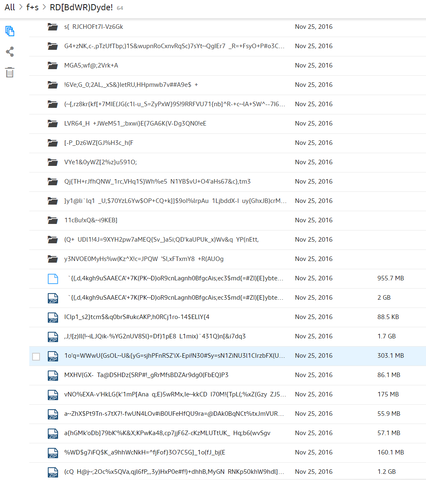Open folder named 11cBufxQ&~i9KEB]
This screenshot has height=480, width=426.
point(91,220)
